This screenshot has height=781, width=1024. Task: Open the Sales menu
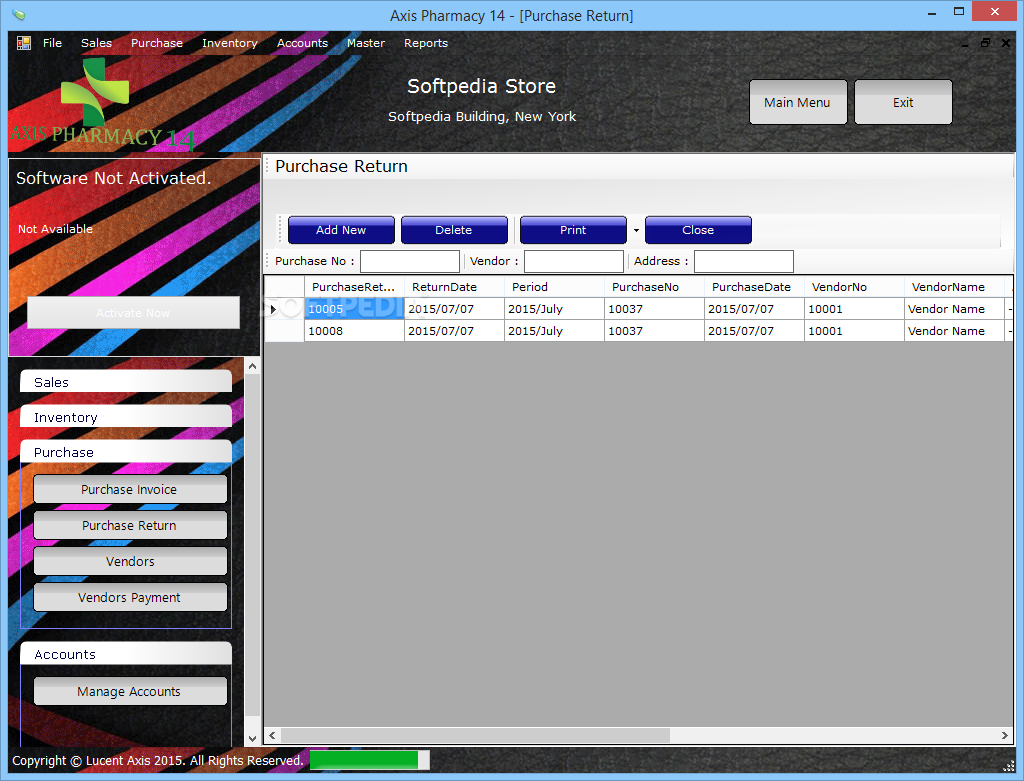pyautogui.click(x=96, y=43)
